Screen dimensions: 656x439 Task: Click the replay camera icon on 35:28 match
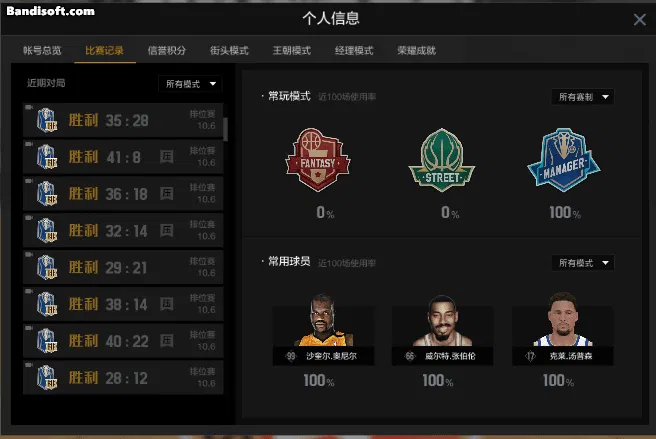point(29,107)
